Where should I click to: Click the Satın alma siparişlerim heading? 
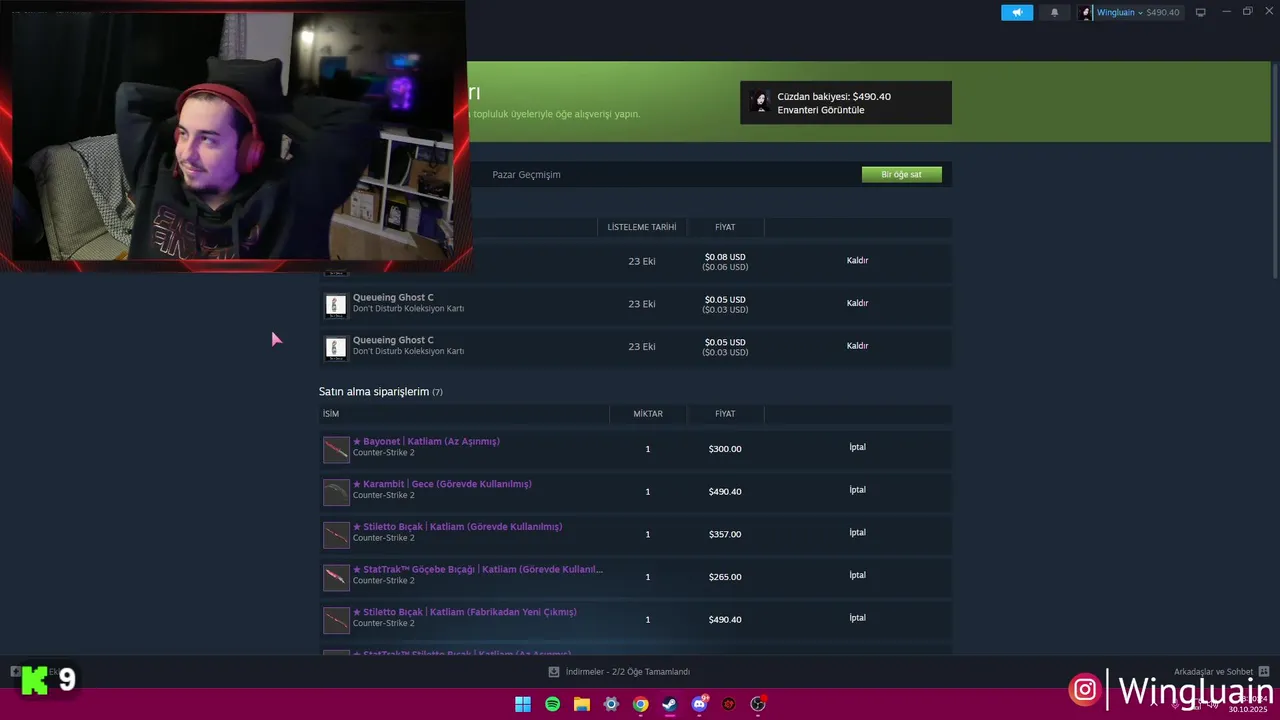tap(374, 392)
